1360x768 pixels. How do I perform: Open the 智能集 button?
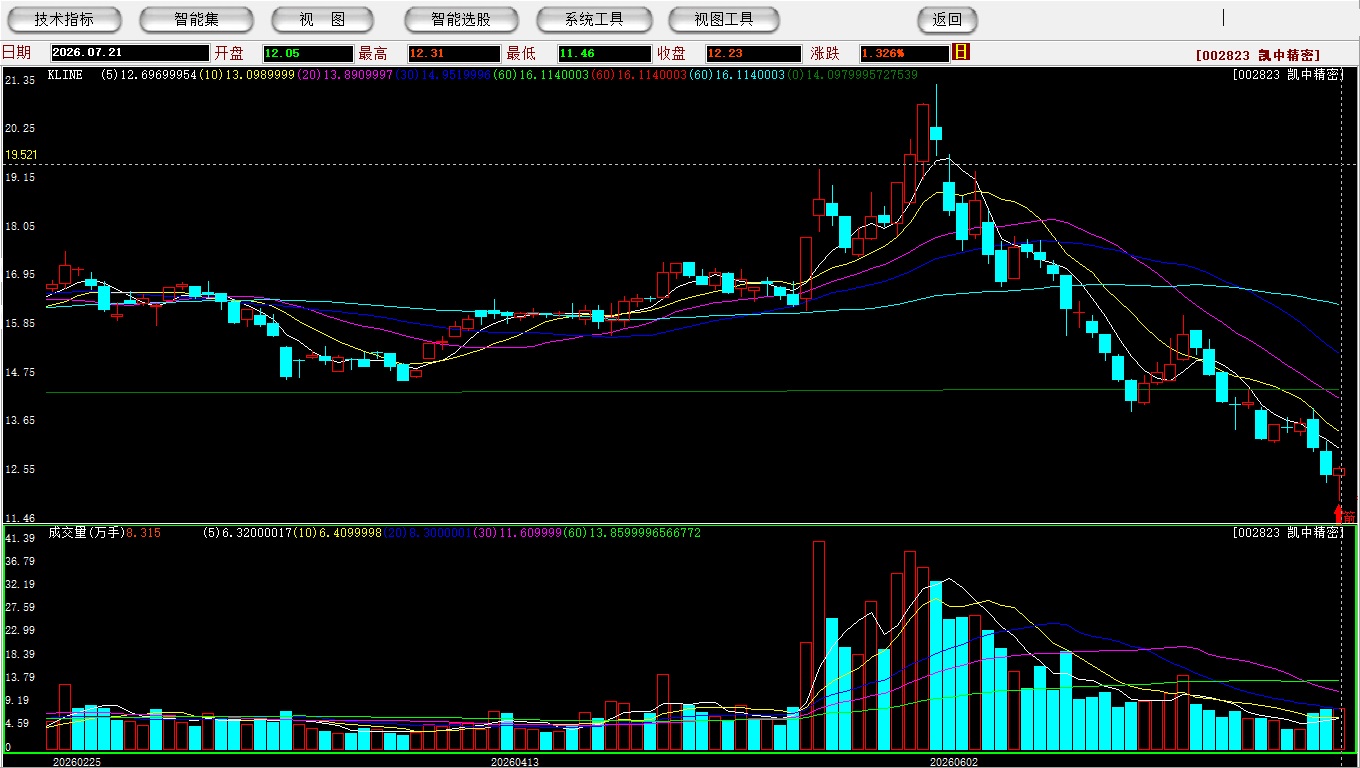coord(197,19)
